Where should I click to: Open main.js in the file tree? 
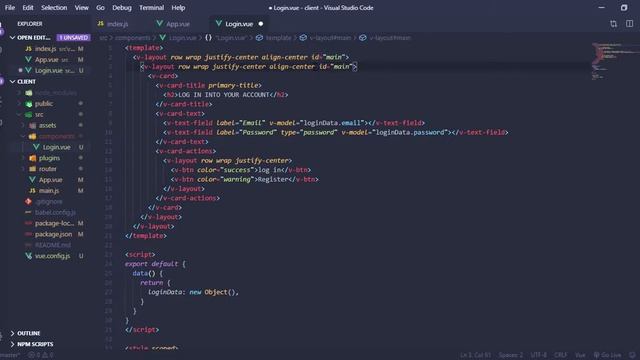click(x=49, y=191)
